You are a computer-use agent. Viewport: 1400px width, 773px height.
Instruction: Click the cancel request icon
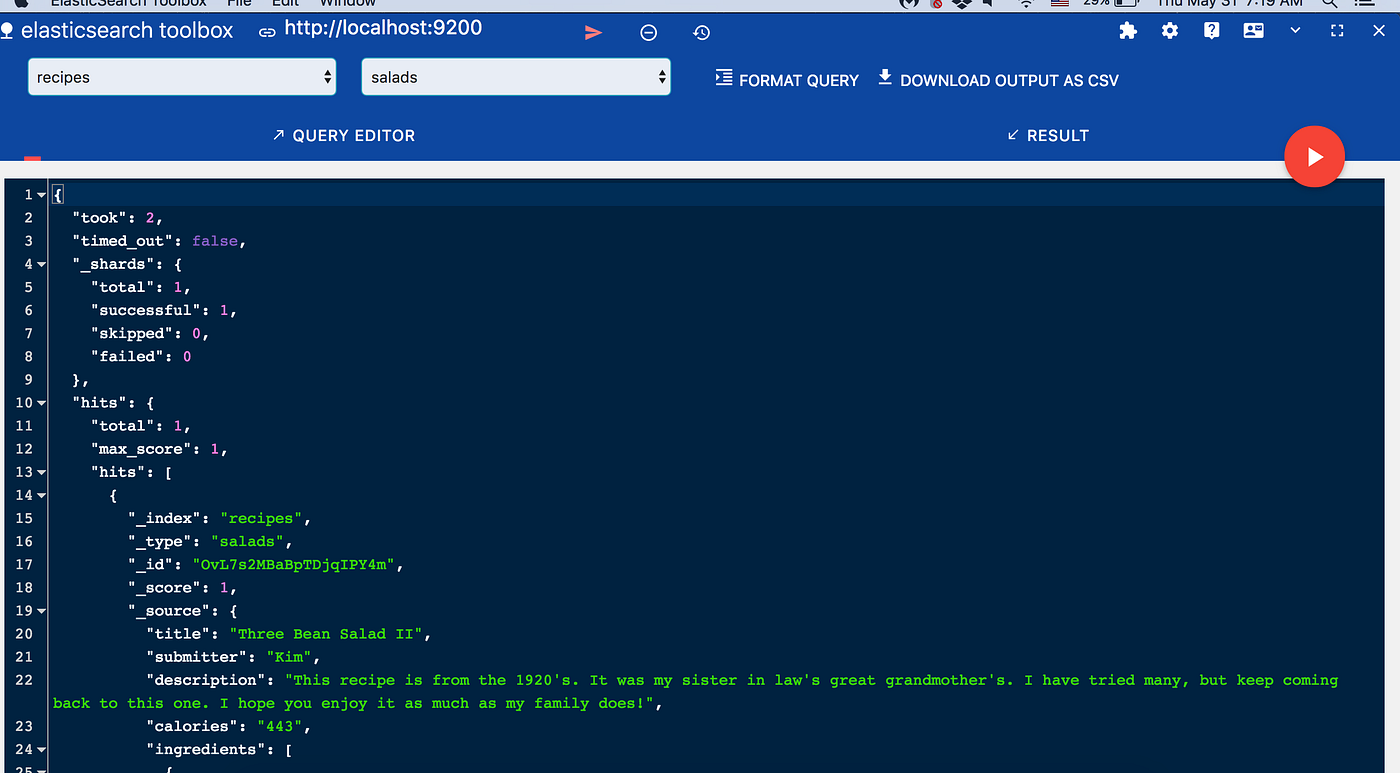(x=648, y=32)
